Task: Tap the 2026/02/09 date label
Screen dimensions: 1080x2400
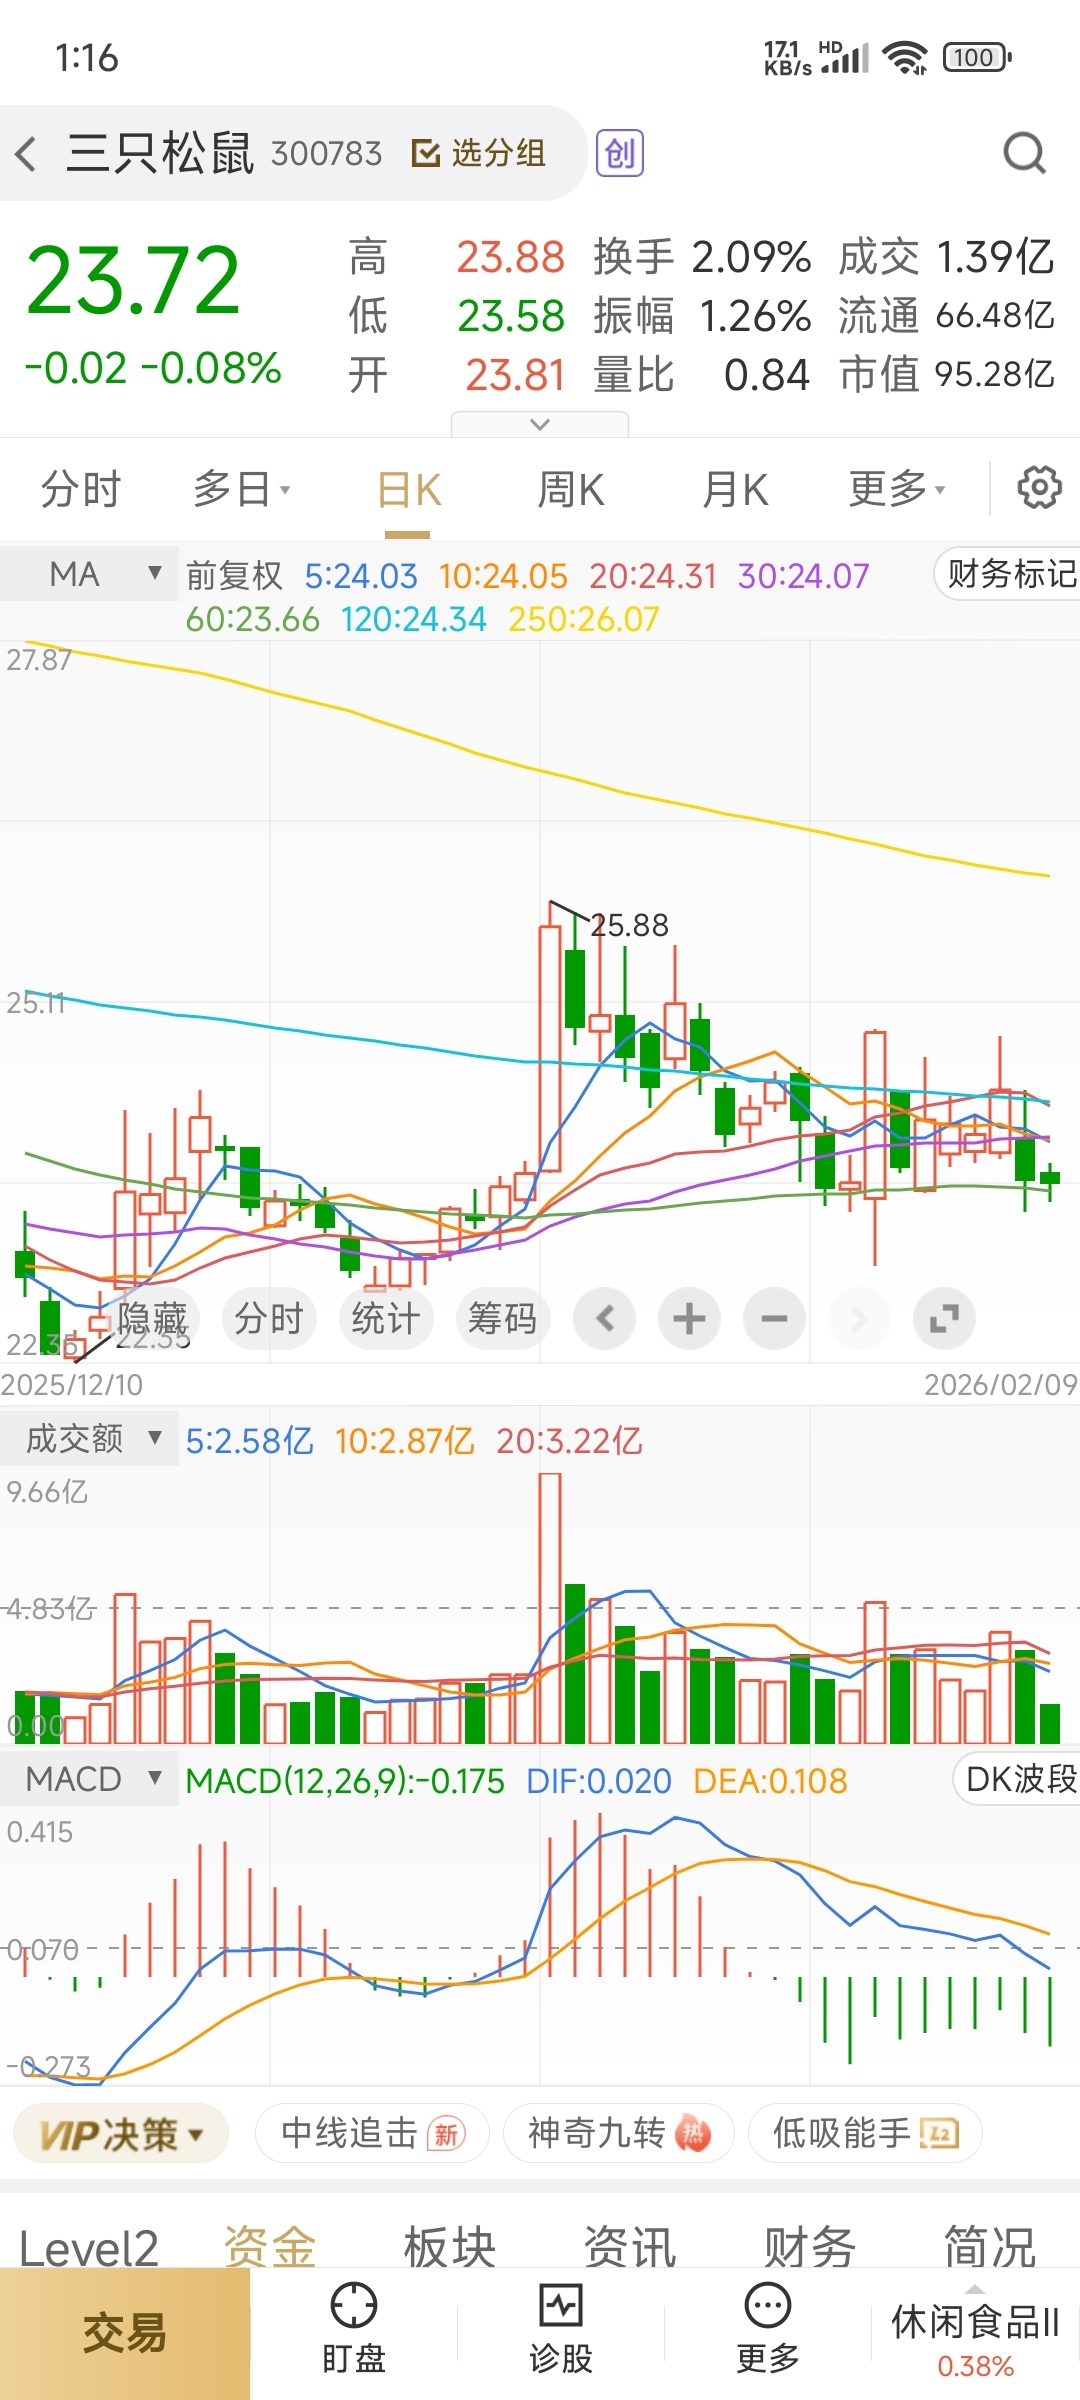Action: [1001, 1384]
